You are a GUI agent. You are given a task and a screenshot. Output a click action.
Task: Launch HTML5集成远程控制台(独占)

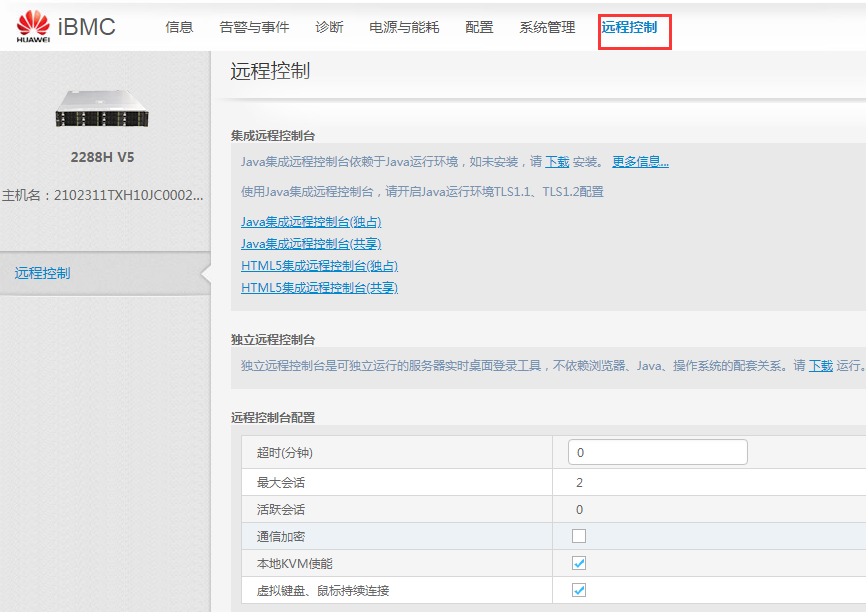[x=319, y=266]
